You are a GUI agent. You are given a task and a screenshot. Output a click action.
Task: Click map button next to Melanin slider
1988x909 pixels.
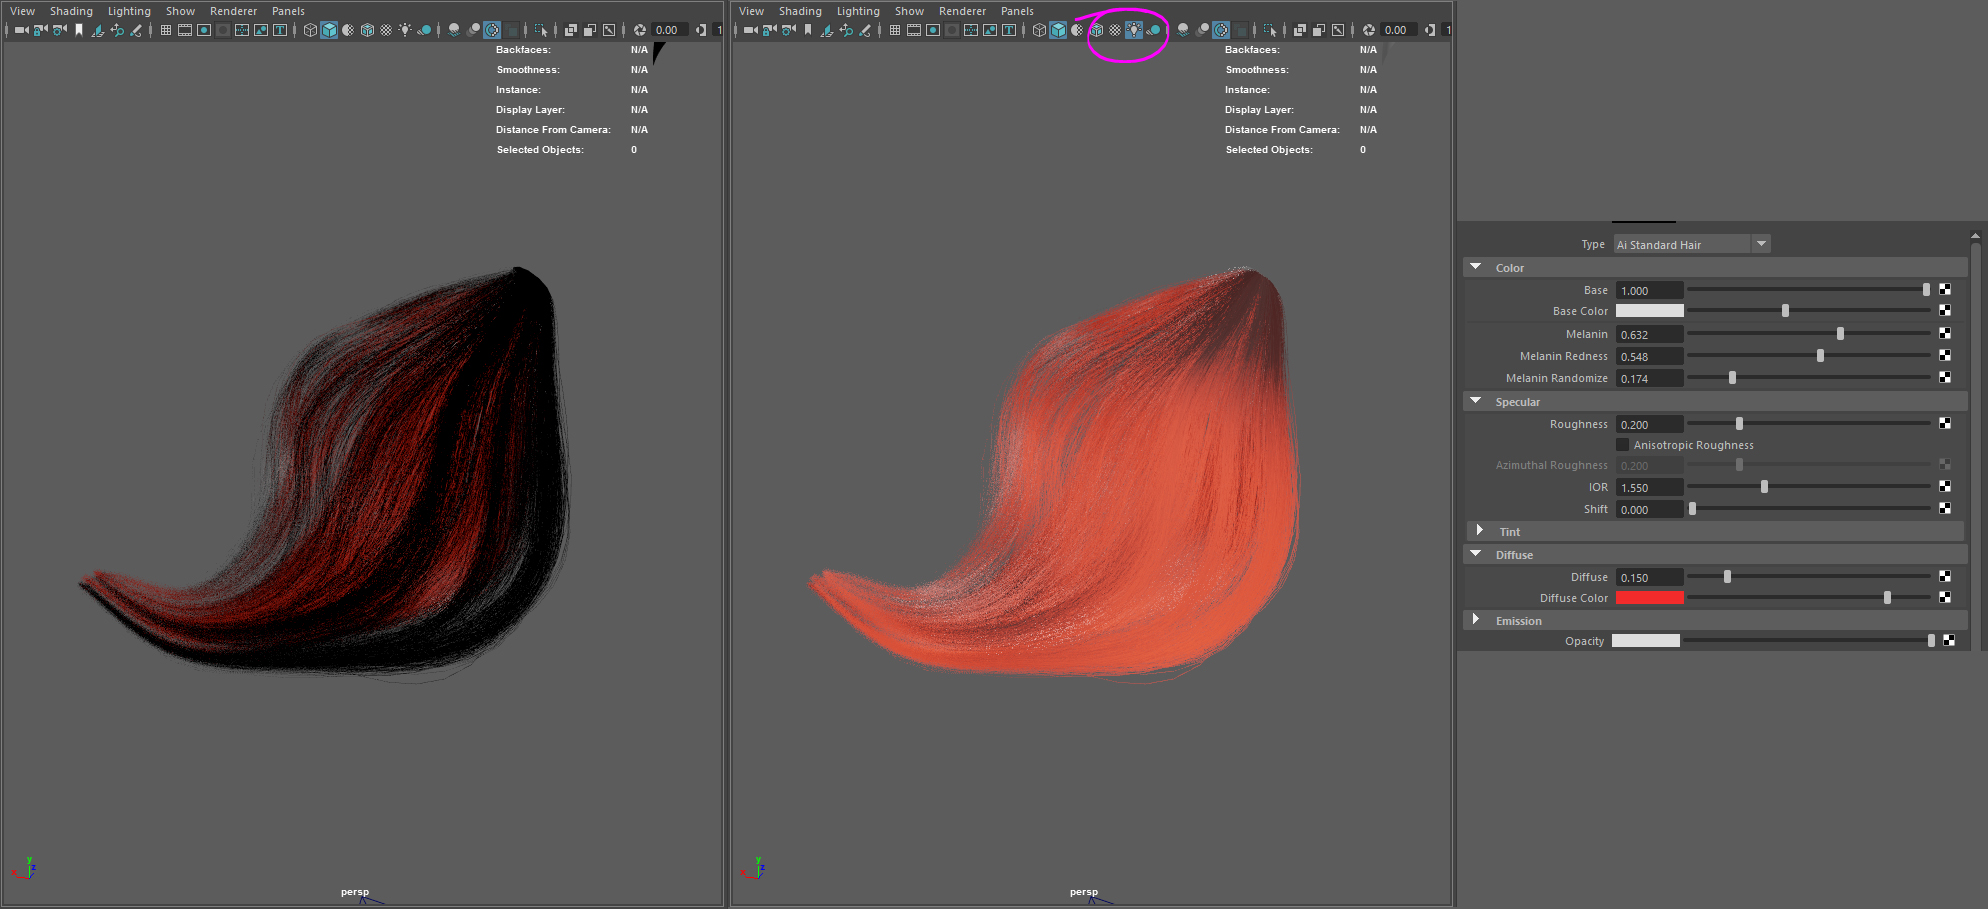(1945, 334)
